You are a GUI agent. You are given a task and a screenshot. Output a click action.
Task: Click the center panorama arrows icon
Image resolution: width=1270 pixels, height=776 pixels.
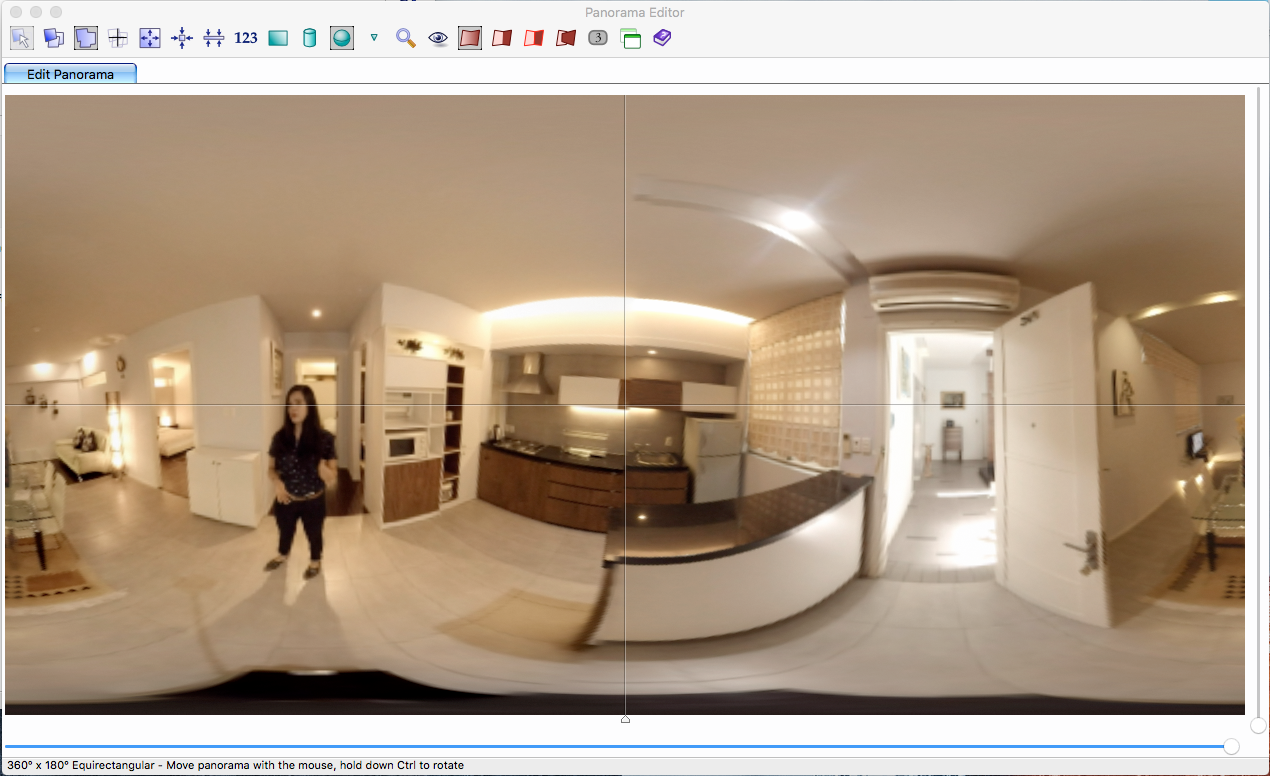click(182, 38)
